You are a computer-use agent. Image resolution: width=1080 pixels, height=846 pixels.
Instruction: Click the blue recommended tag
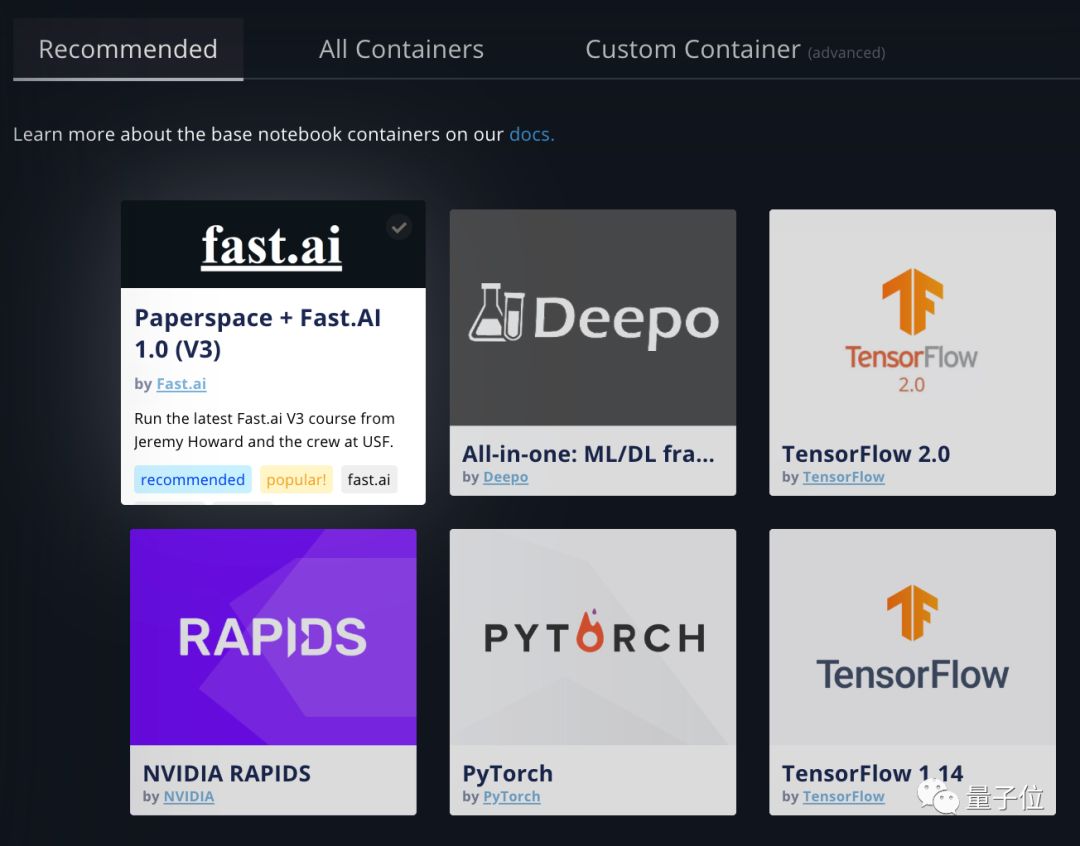[x=192, y=480]
